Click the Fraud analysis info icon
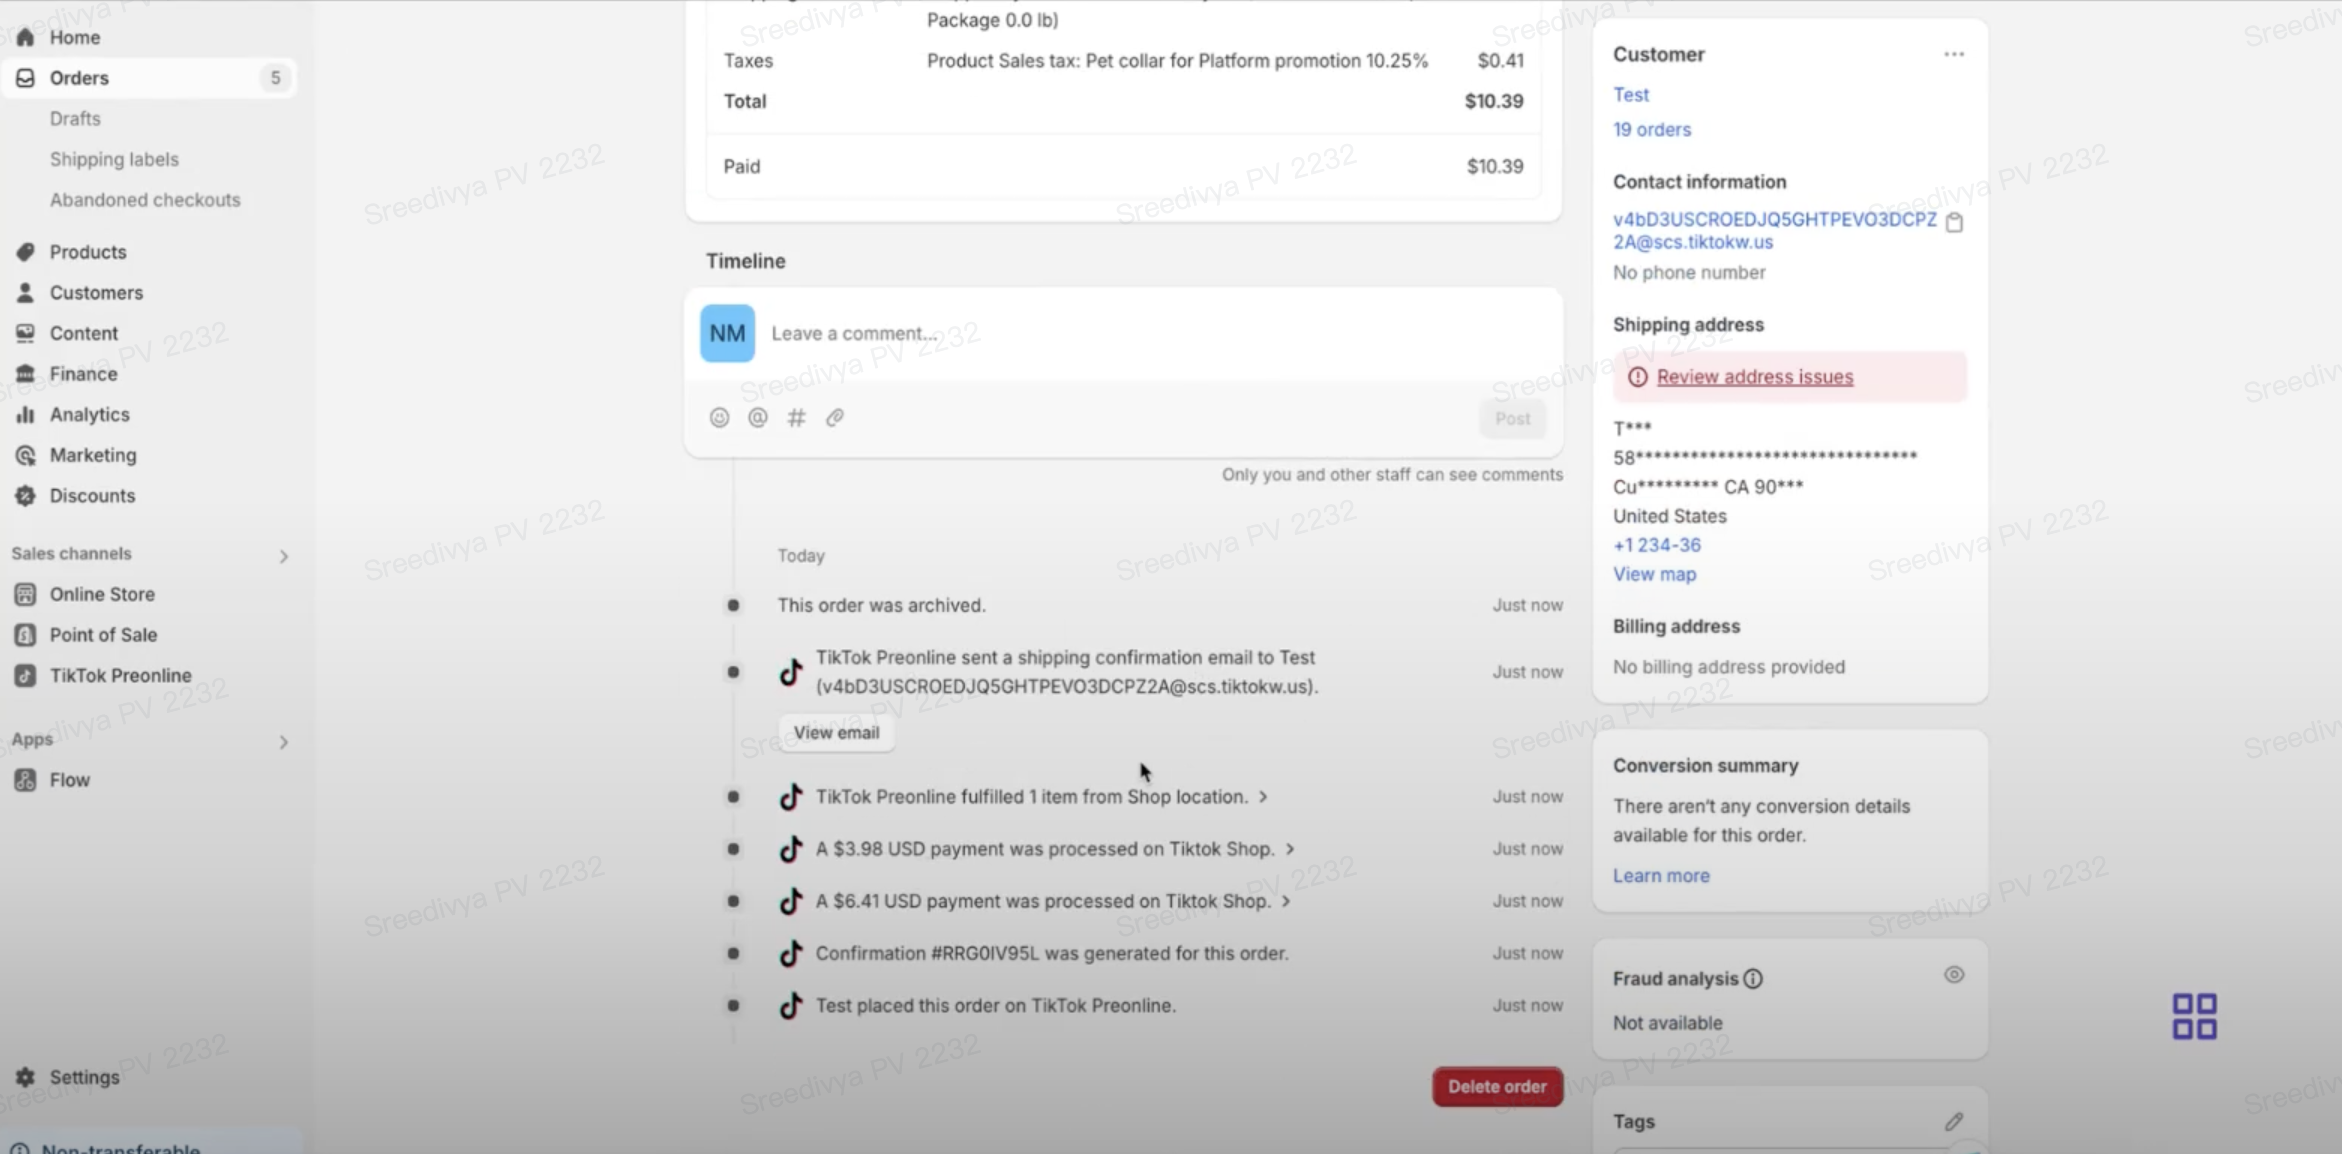Screen dimensions: 2342x1154 (1753, 979)
